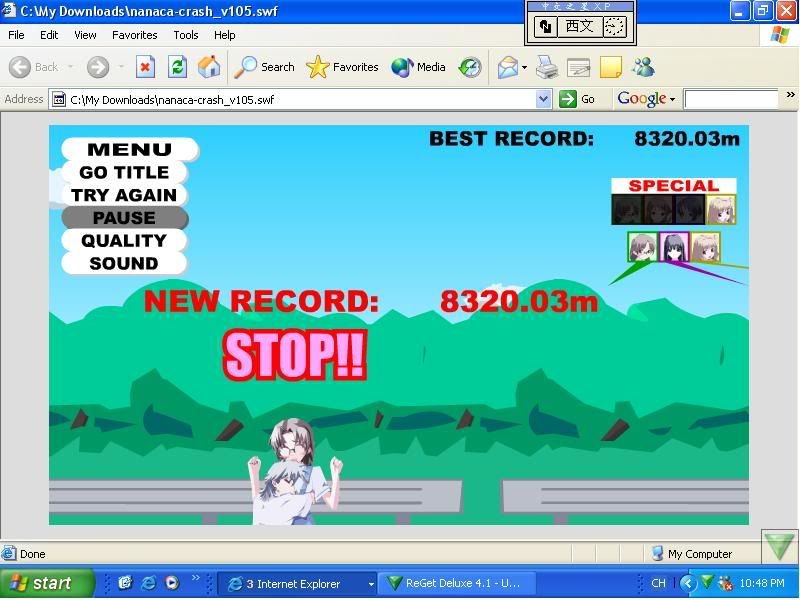The width and height of the screenshot is (800, 600).
Task: Click the purple-framed dark-haired girl portrait
Action: 674,247
